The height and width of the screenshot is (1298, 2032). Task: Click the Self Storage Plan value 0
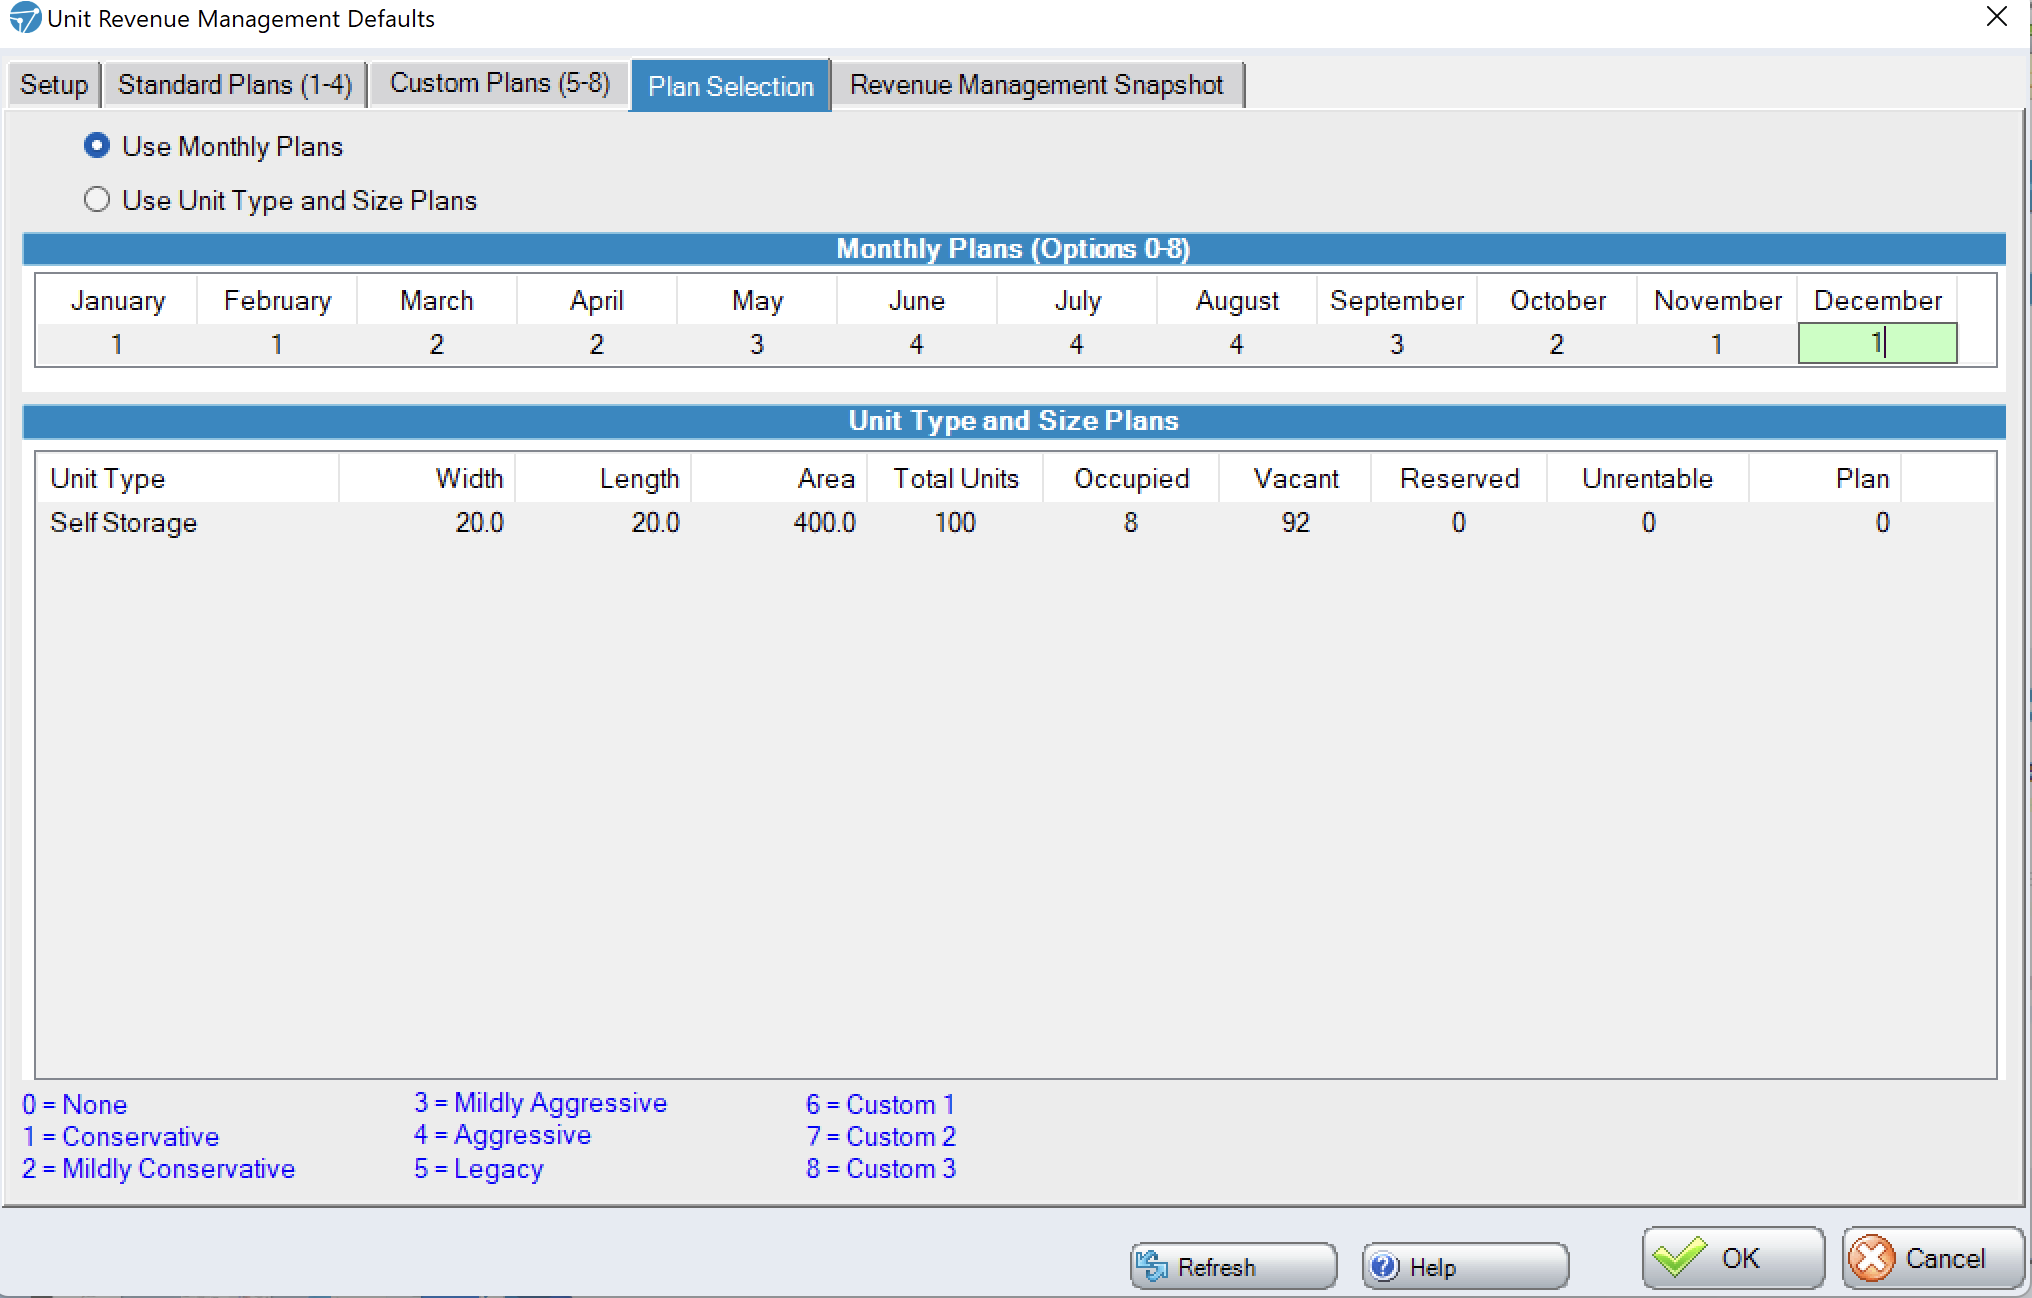tap(1882, 523)
